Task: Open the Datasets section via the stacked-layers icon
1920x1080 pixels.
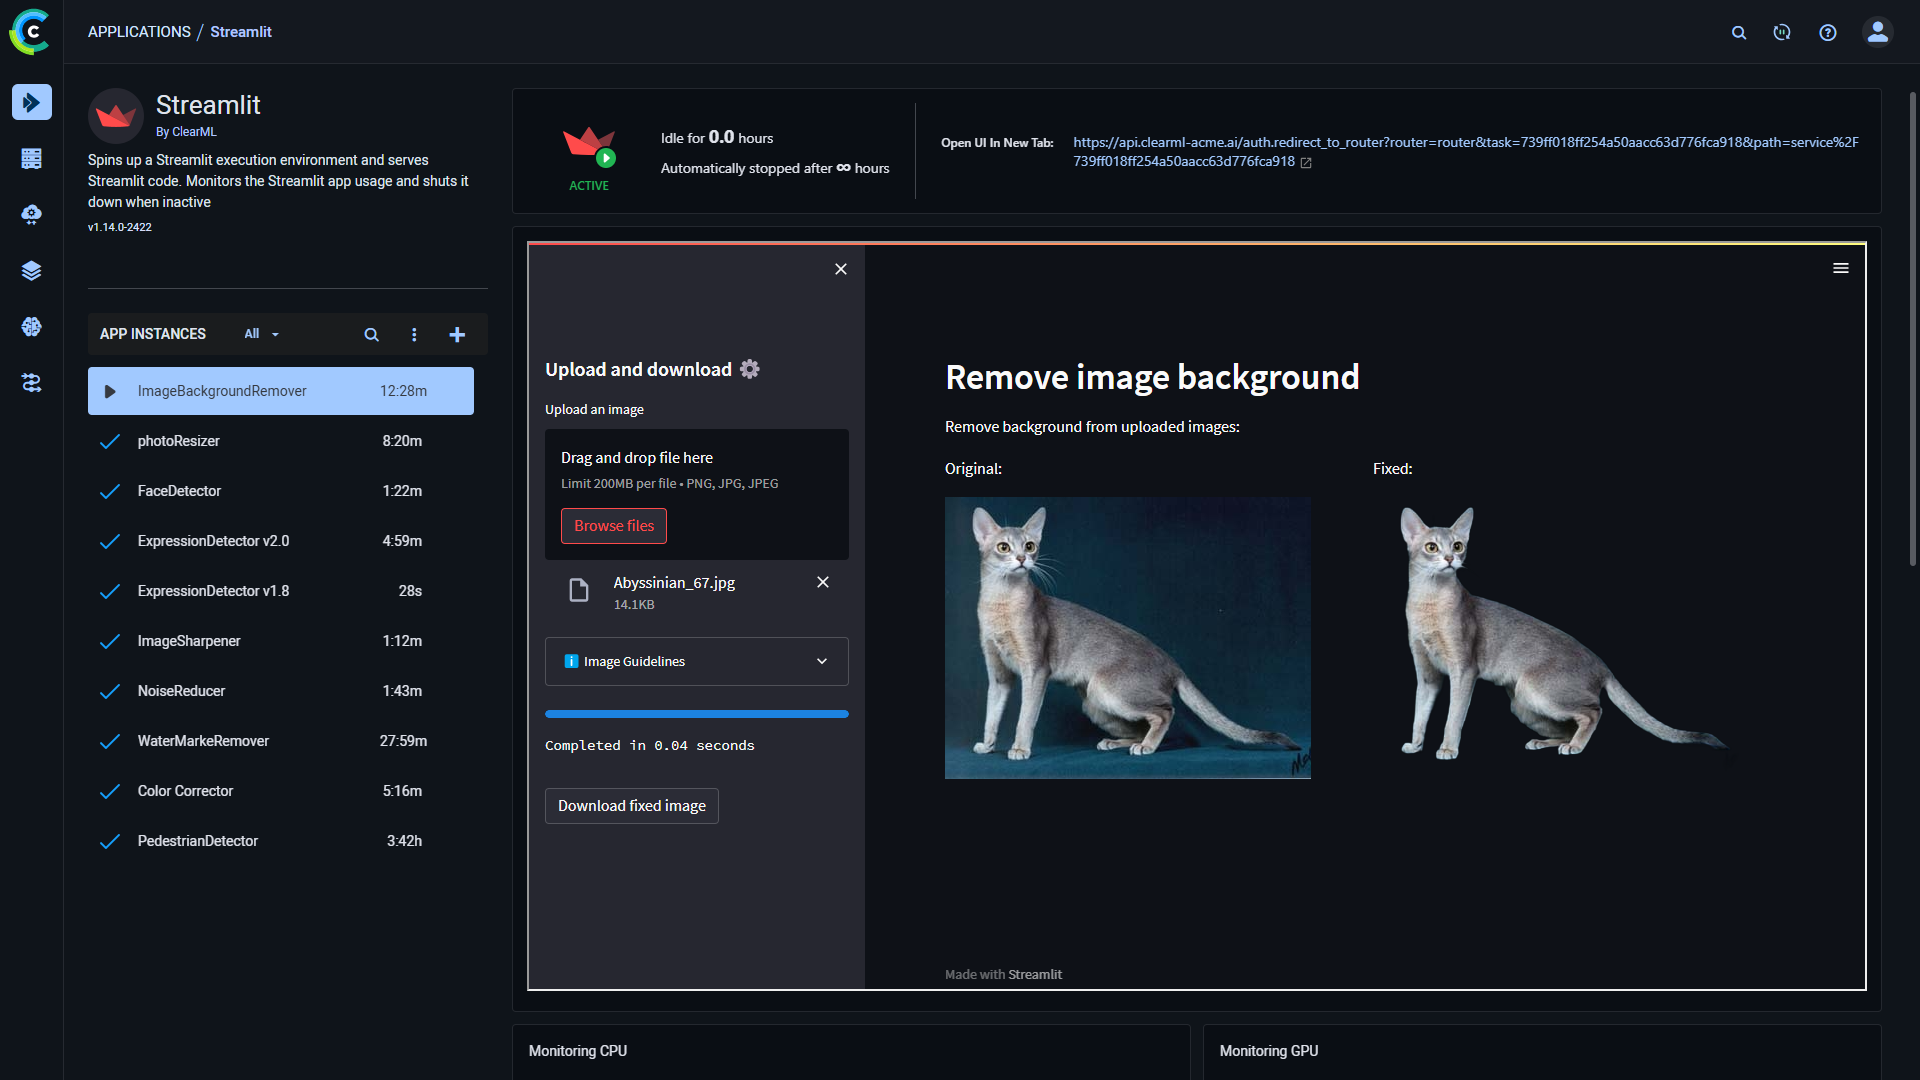Action: tap(32, 270)
